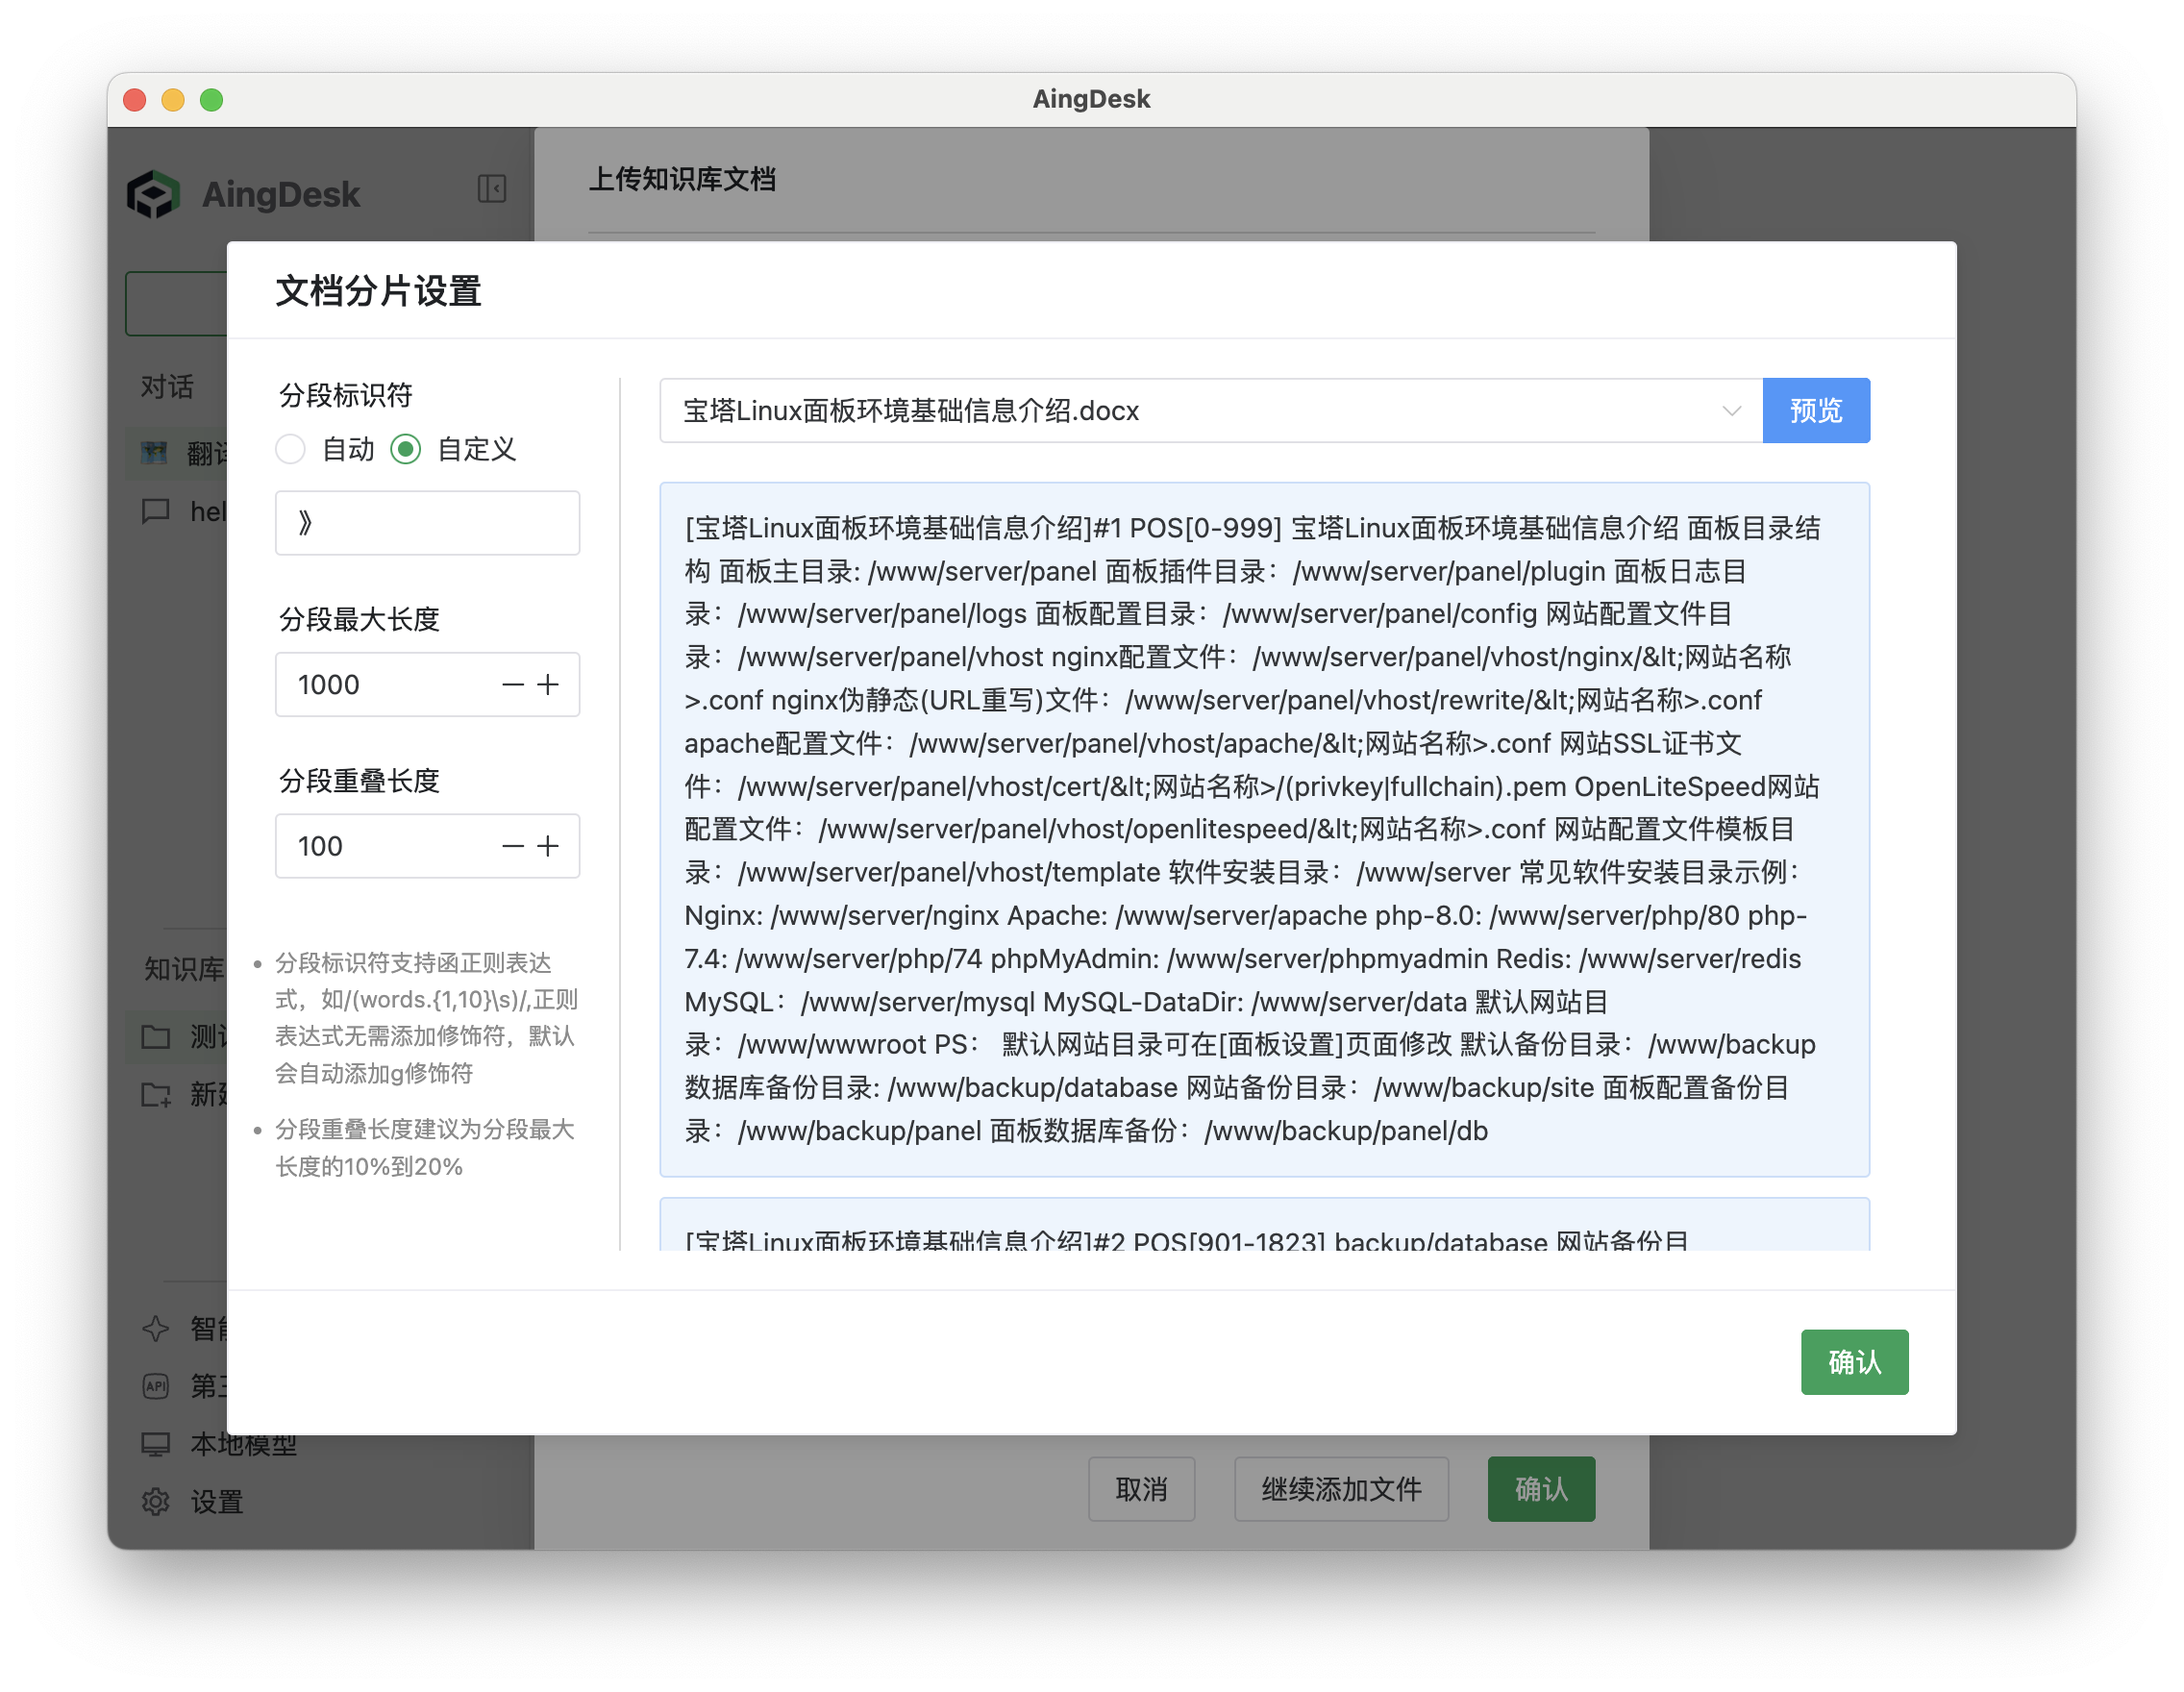
Task: Select the 自定义 segmentation radio button
Action: coord(406,449)
